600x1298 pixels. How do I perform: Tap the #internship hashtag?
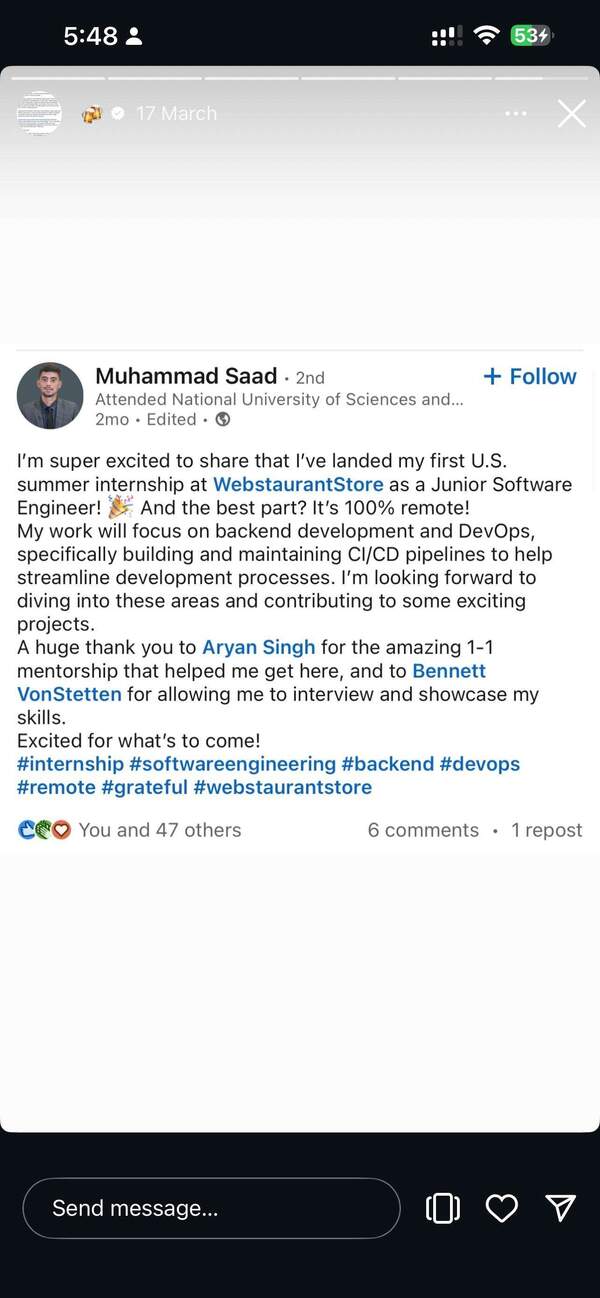click(x=70, y=764)
